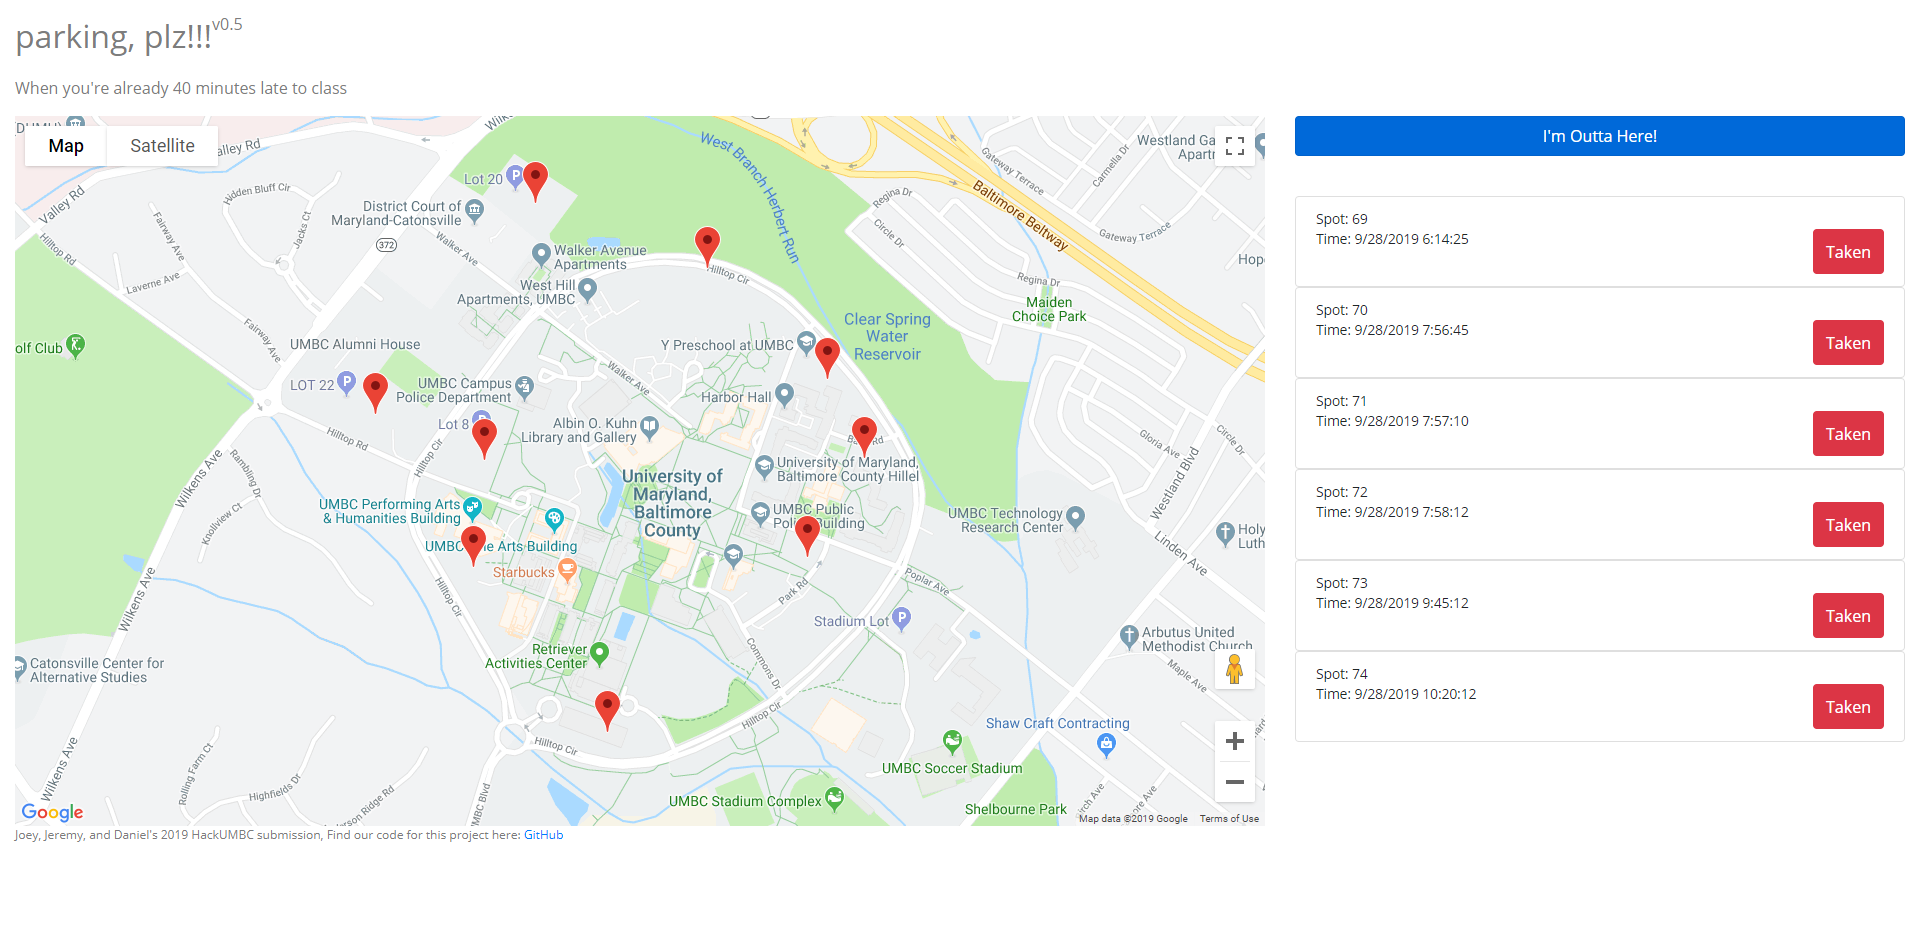Click the LOT 22 parking icon
1920x944 pixels.
tap(347, 382)
